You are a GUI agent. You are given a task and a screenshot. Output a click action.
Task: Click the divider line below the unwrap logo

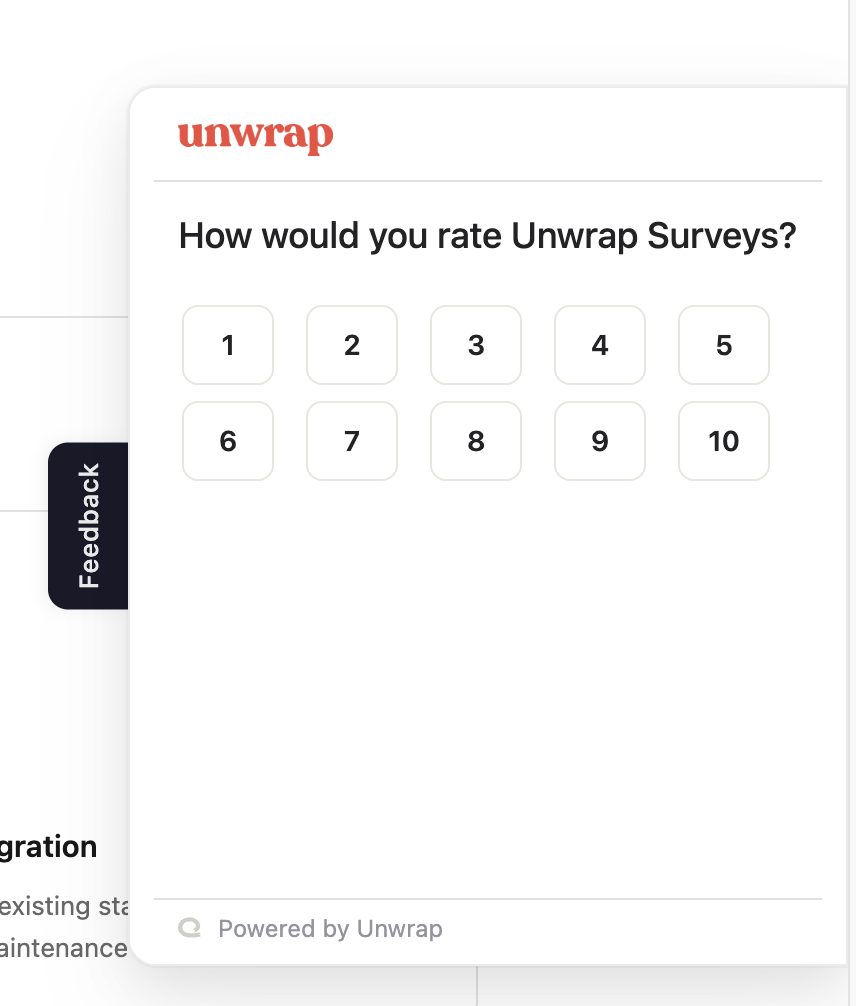click(x=488, y=181)
